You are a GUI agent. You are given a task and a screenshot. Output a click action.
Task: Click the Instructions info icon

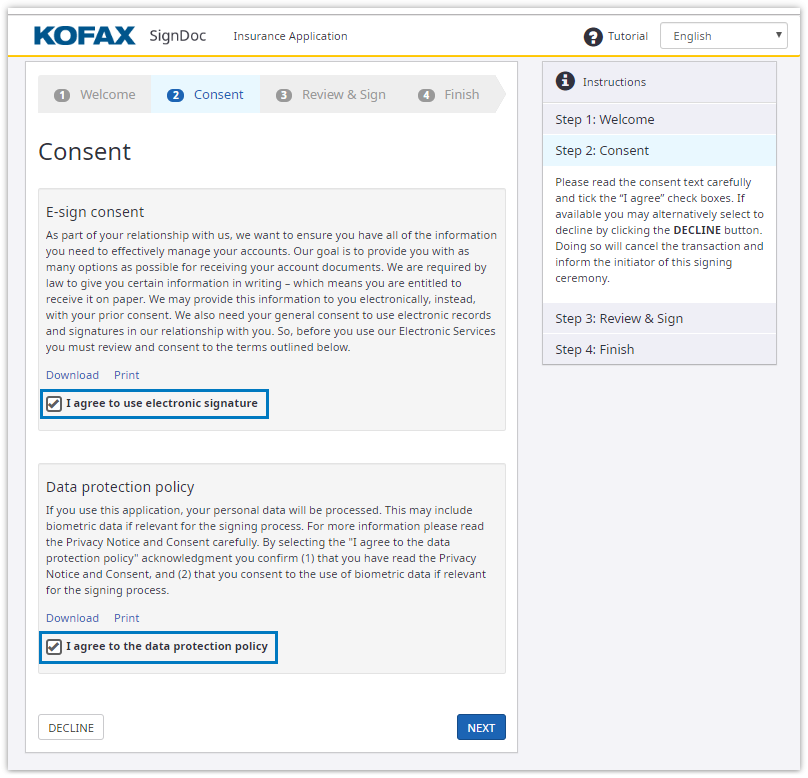[x=565, y=81]
